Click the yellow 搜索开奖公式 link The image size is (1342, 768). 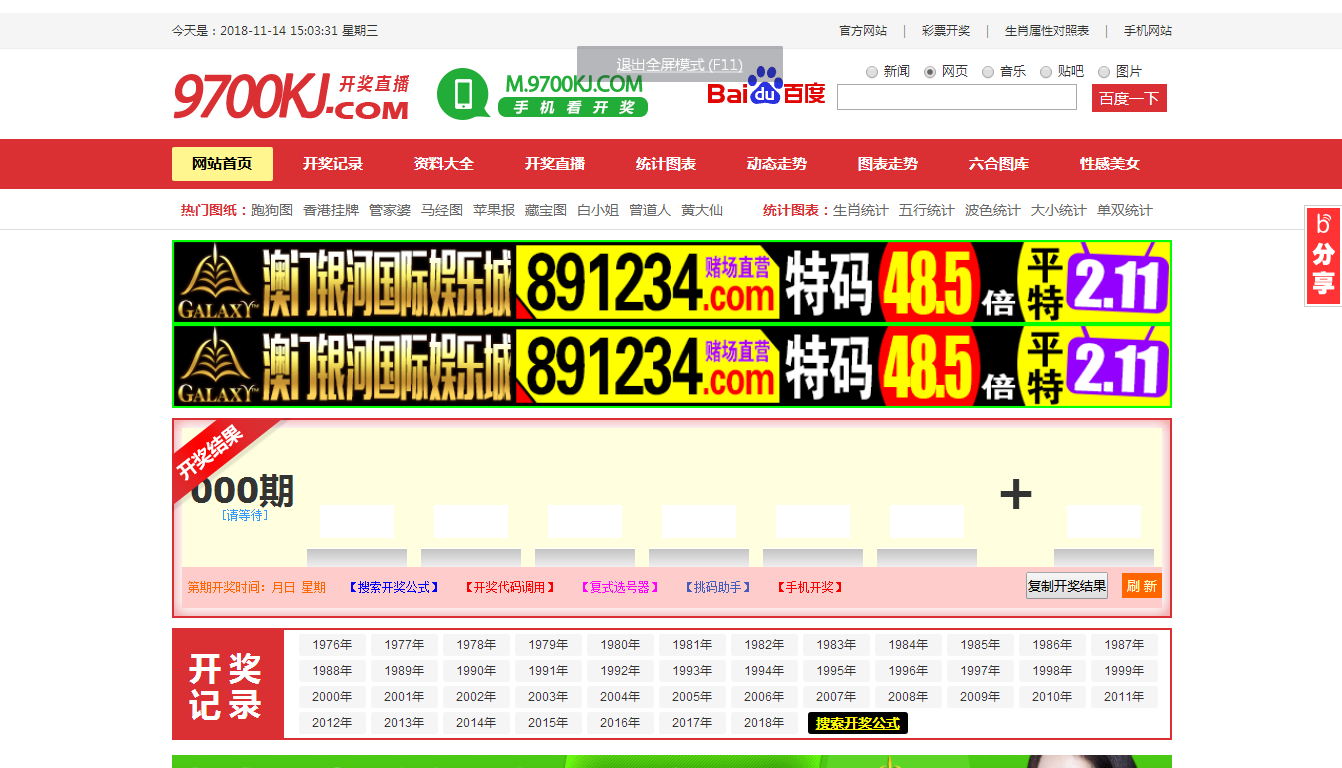[x=857, y=723]
